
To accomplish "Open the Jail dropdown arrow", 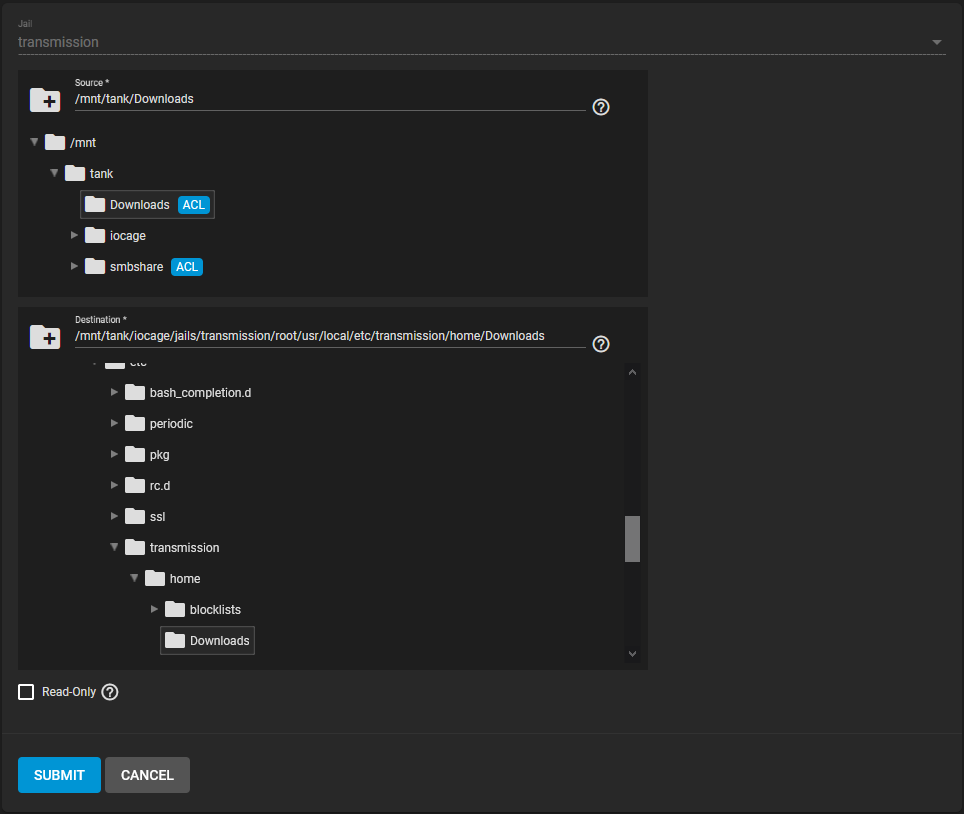I will (936, 42).
